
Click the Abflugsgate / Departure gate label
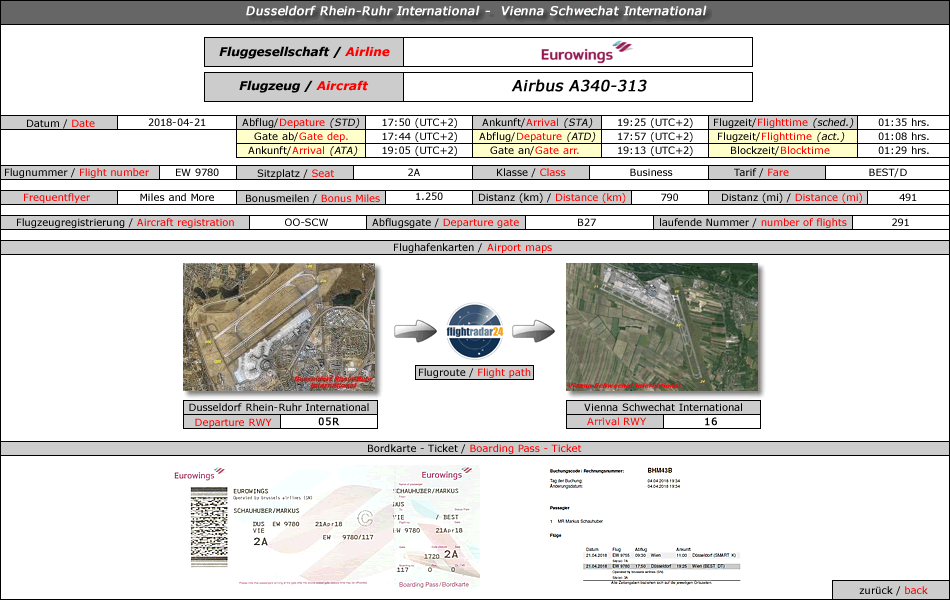tap(445, 222)
